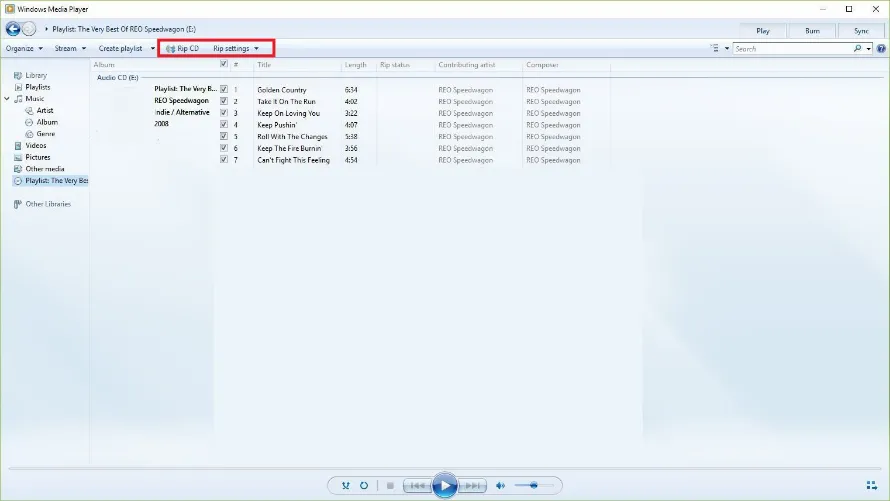Select Playlists in the navigation pane
The image size is (890, 501).
tap(37, 87)
